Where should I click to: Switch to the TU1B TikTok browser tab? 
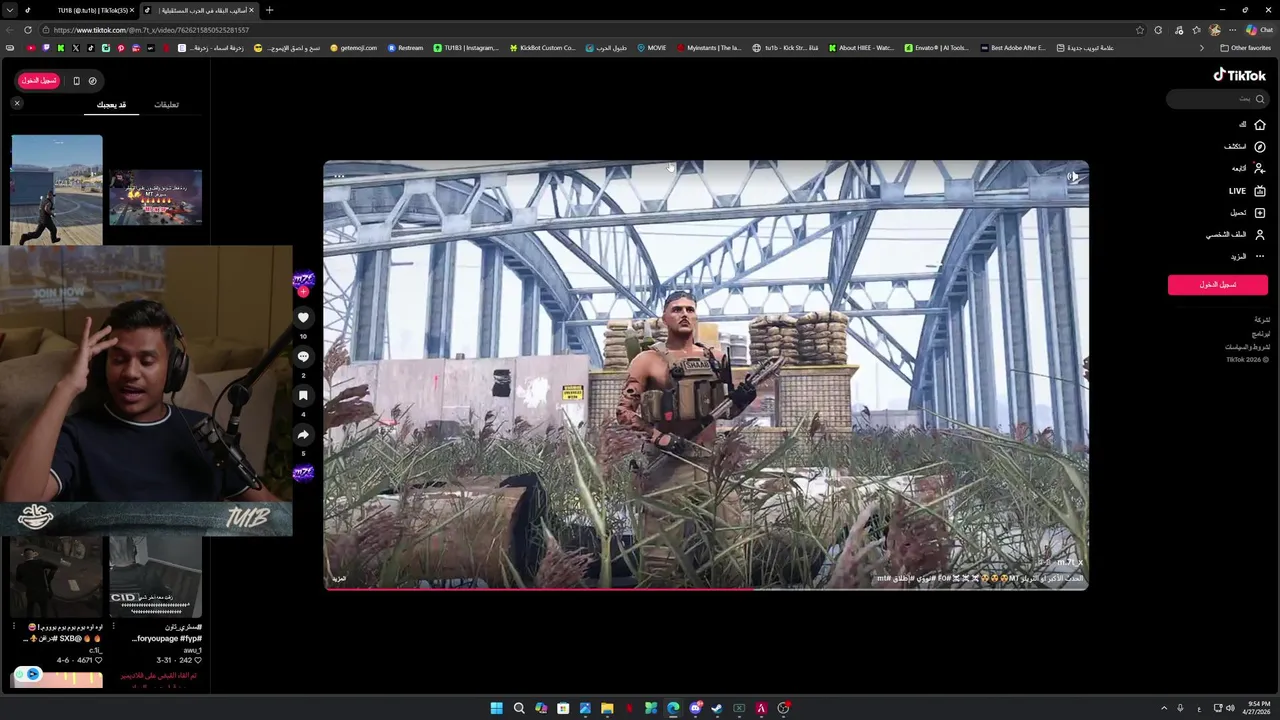80,10
